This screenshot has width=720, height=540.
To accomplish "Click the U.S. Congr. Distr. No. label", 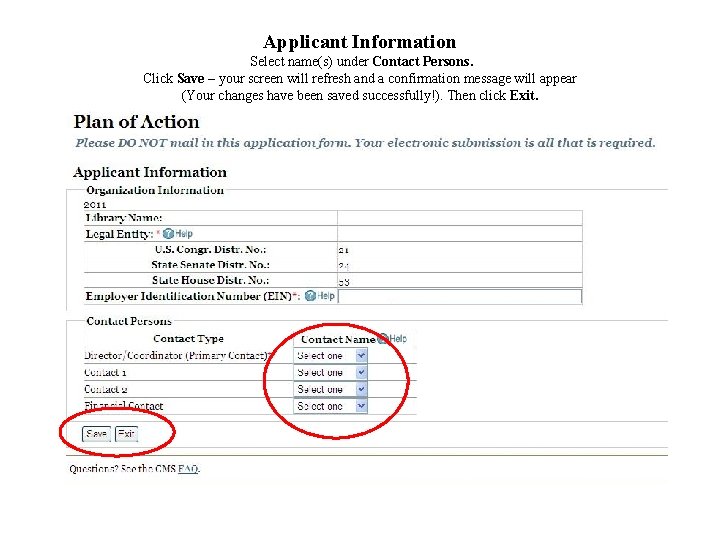I will pos(210,249).
